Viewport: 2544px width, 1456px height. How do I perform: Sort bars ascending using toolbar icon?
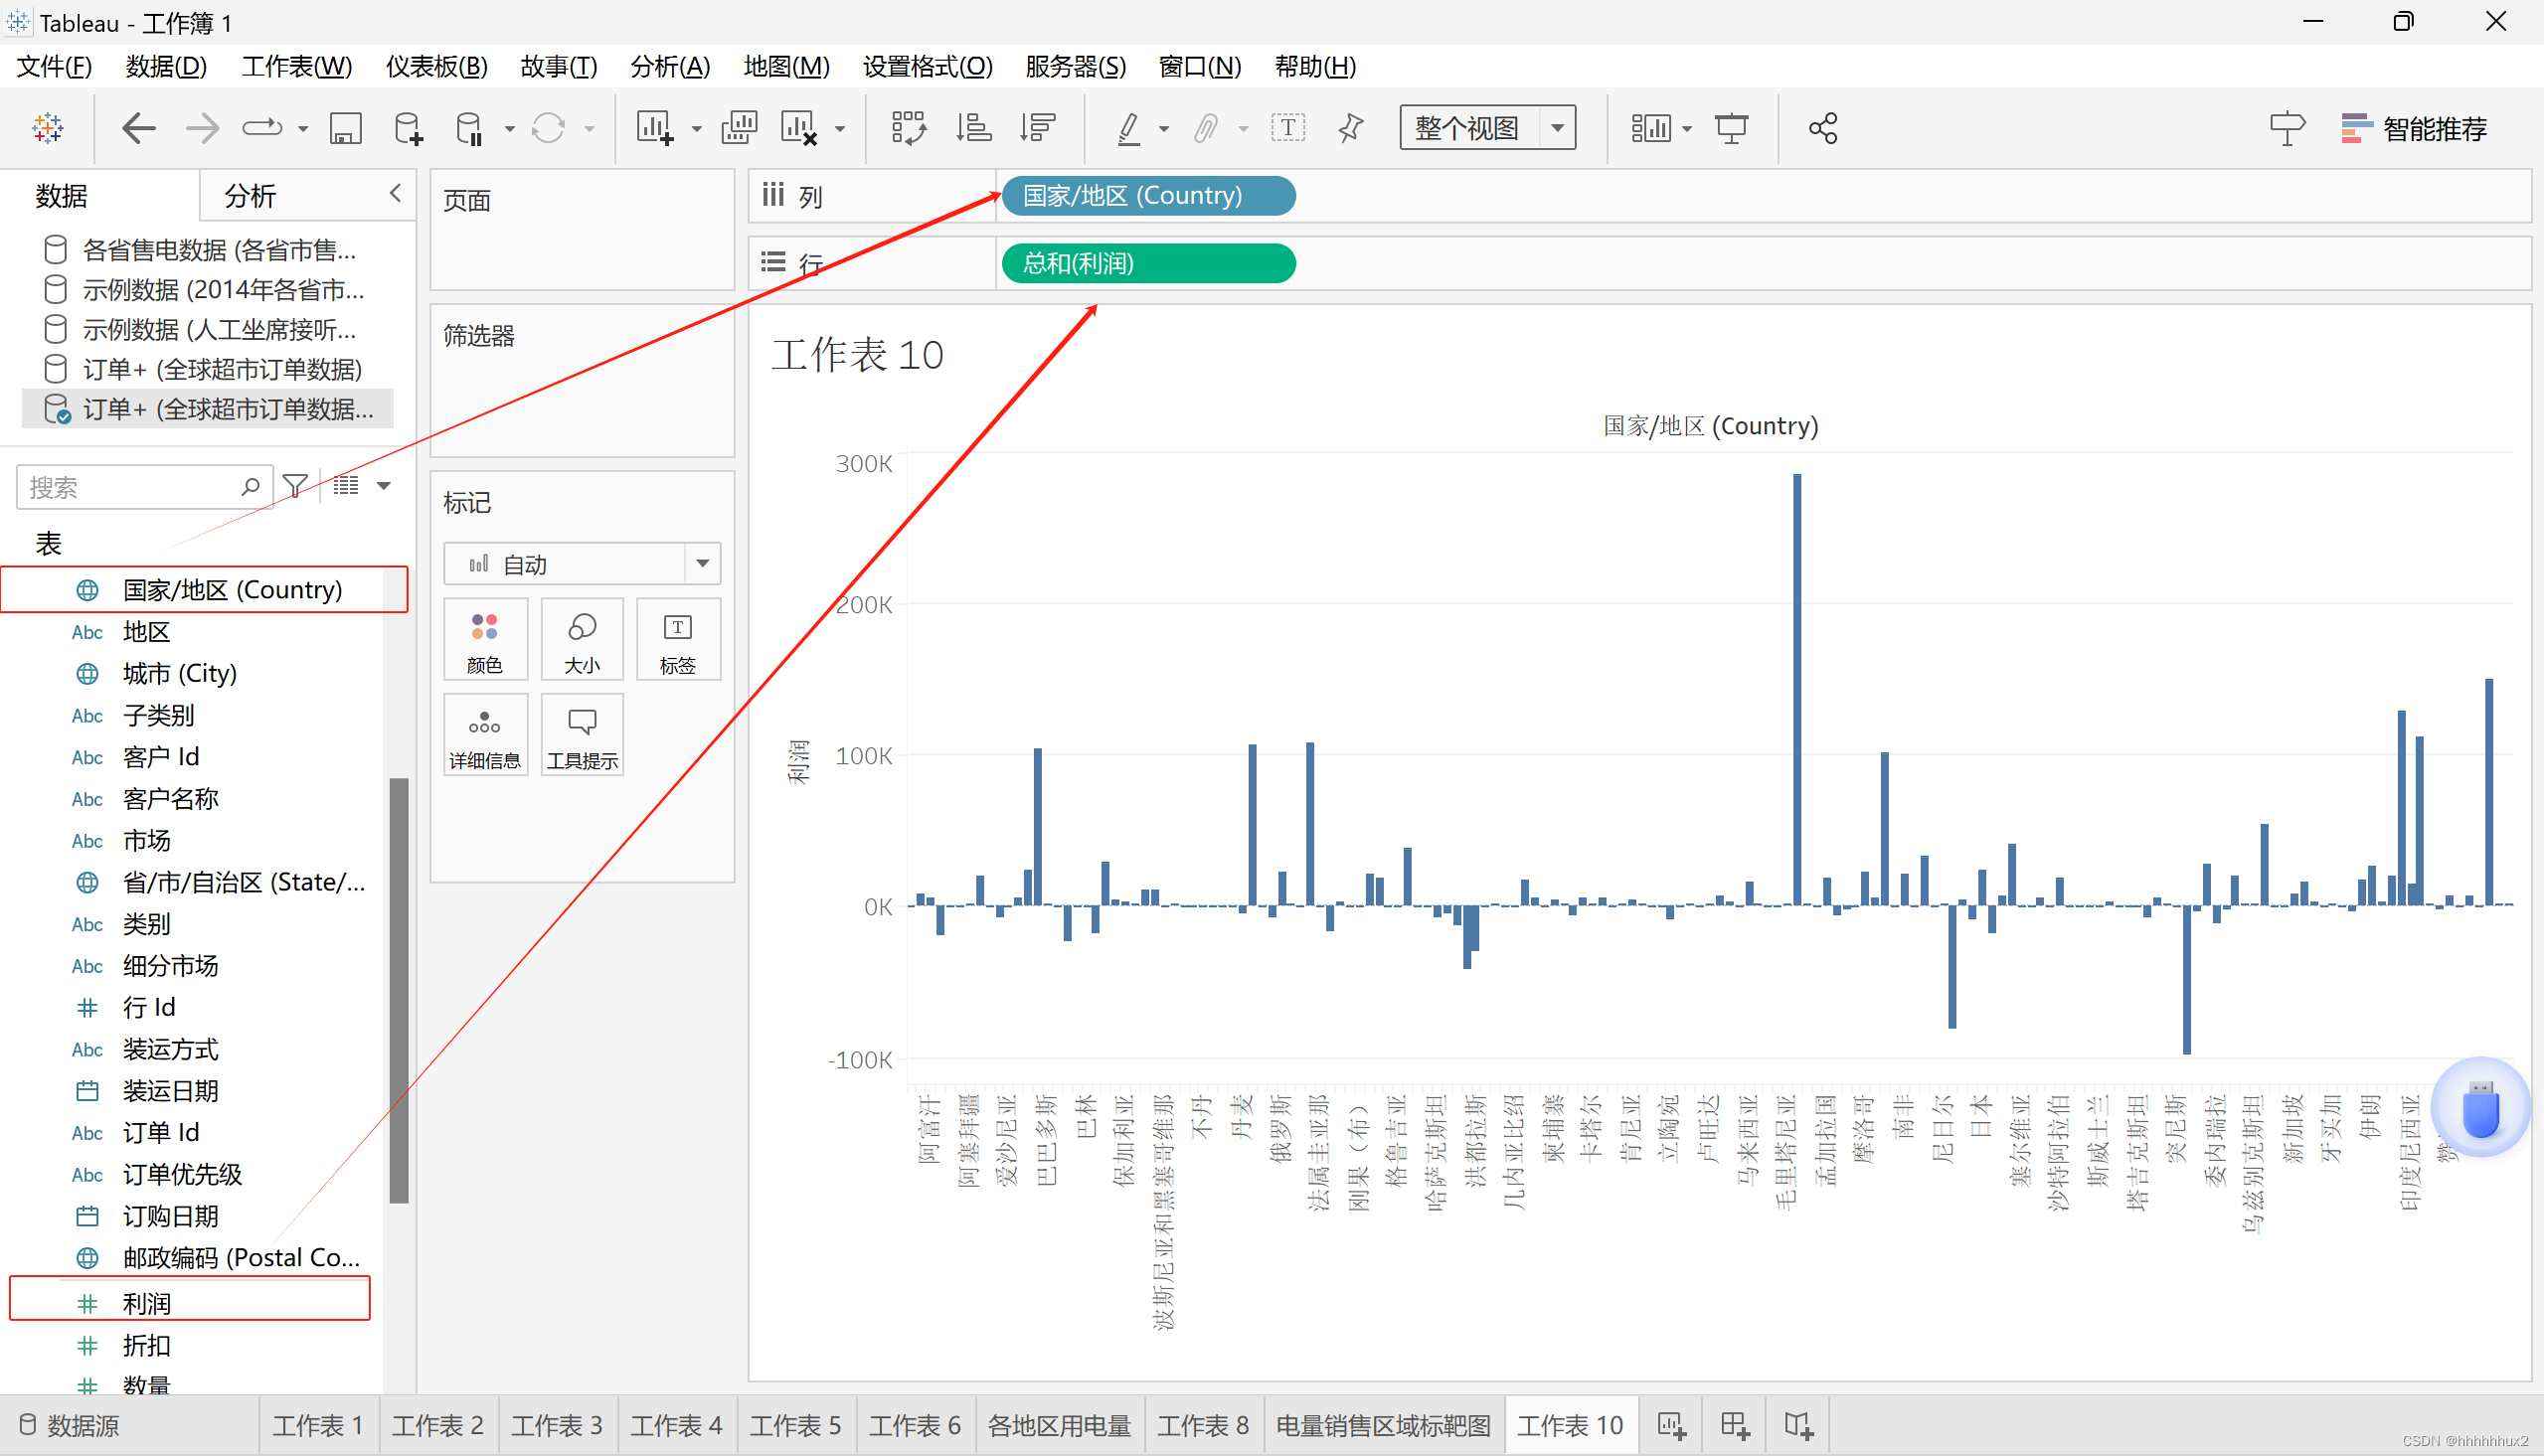pyautogui.click(x=973, y=128)
